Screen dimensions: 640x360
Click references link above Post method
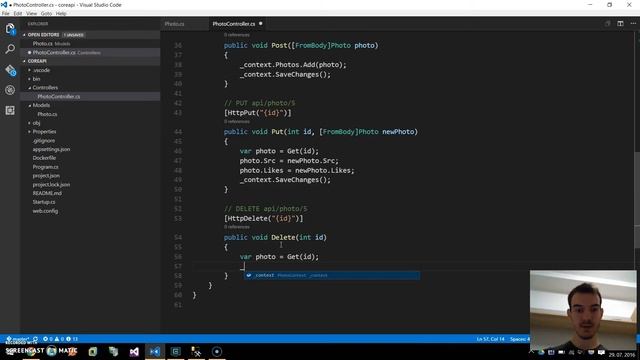click(x=237, y=36)
